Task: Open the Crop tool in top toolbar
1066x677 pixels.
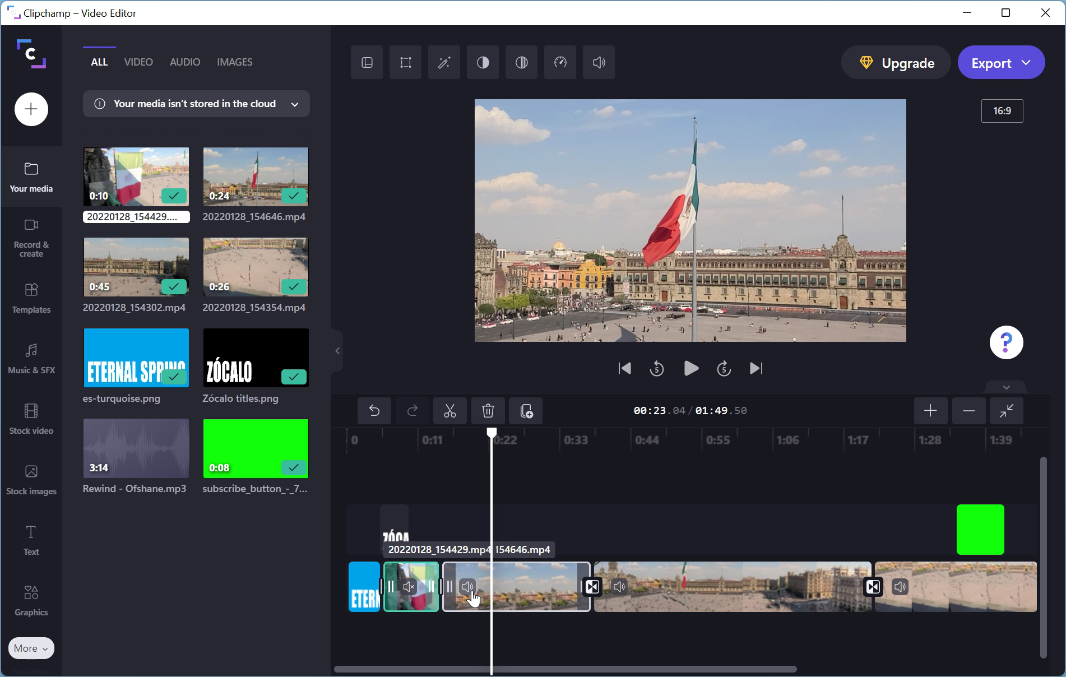Action: (x=406, y=62)
